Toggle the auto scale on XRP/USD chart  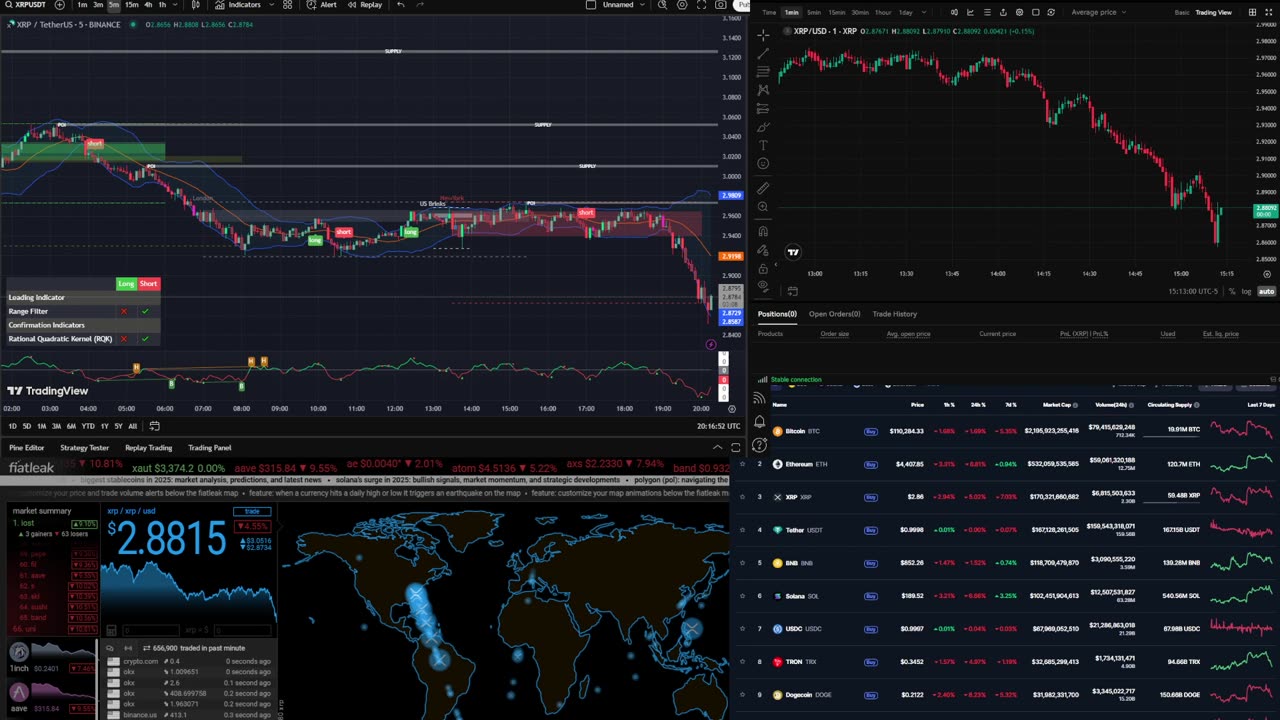1266,291
